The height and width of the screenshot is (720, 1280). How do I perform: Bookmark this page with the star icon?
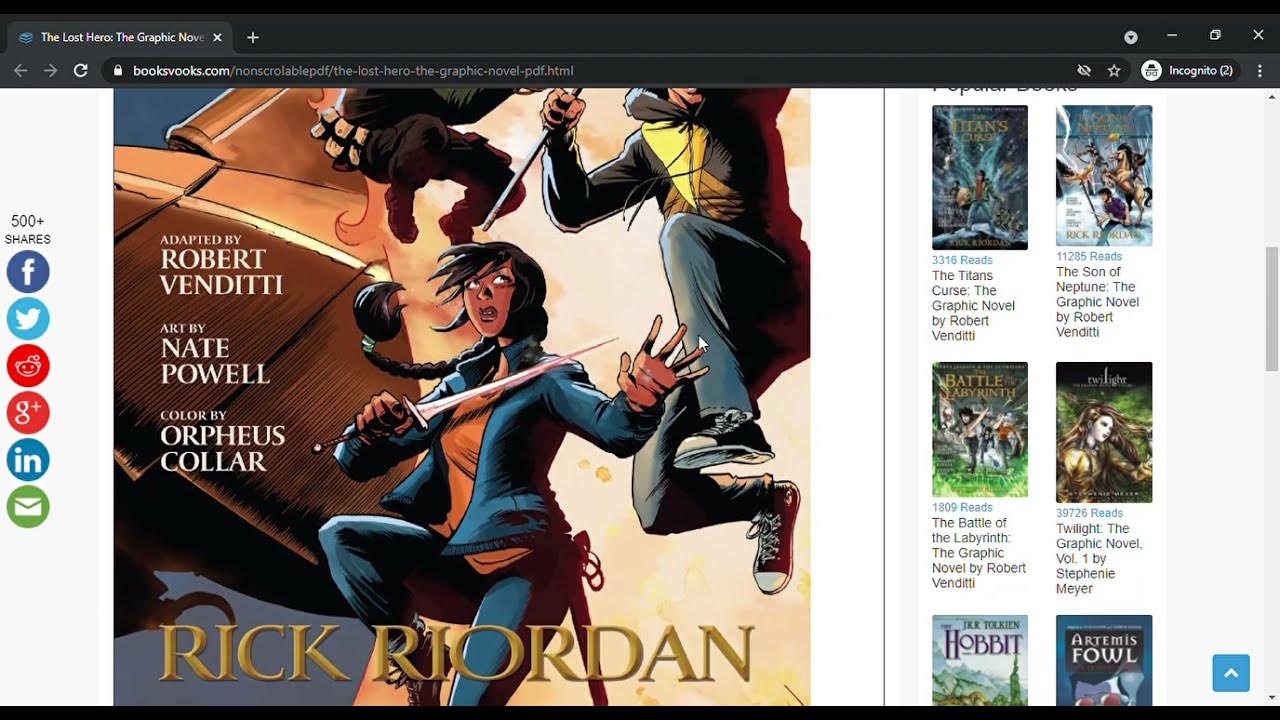pos(1114,71)
